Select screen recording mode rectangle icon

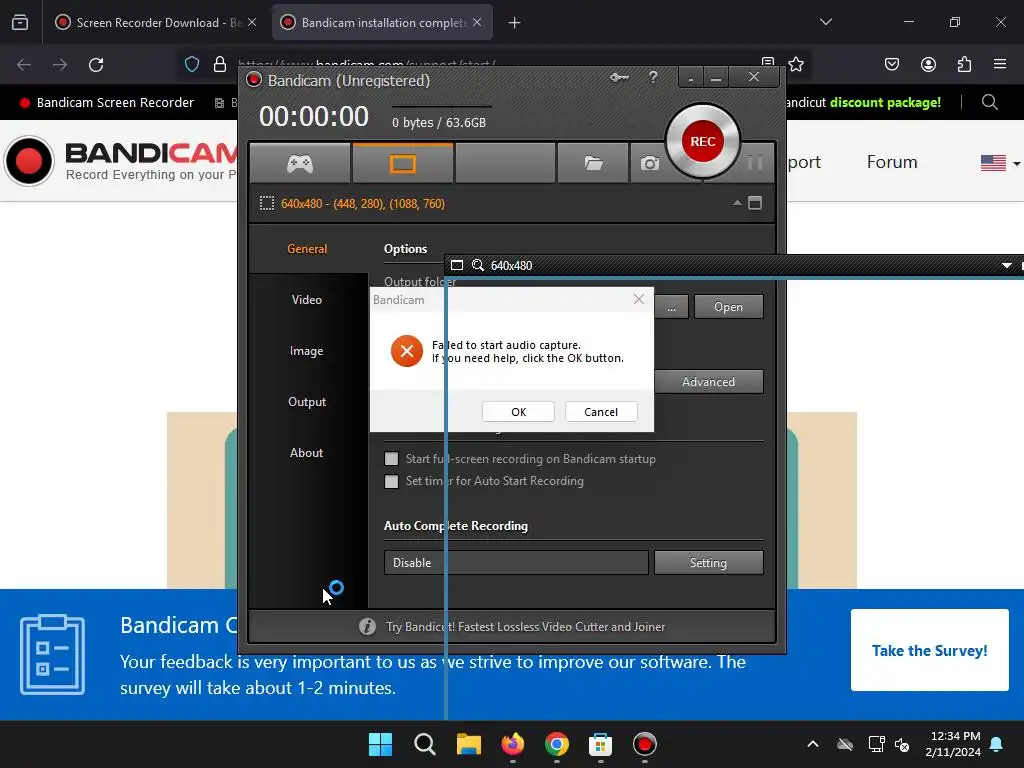pos(402,163)
